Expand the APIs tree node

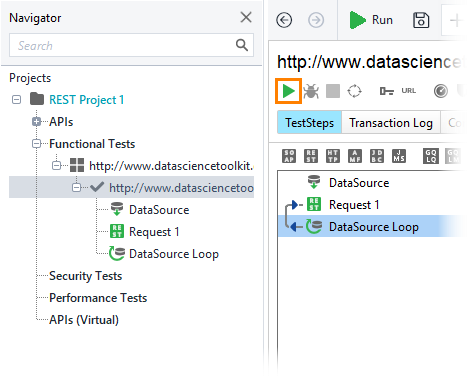coord(37,122)
